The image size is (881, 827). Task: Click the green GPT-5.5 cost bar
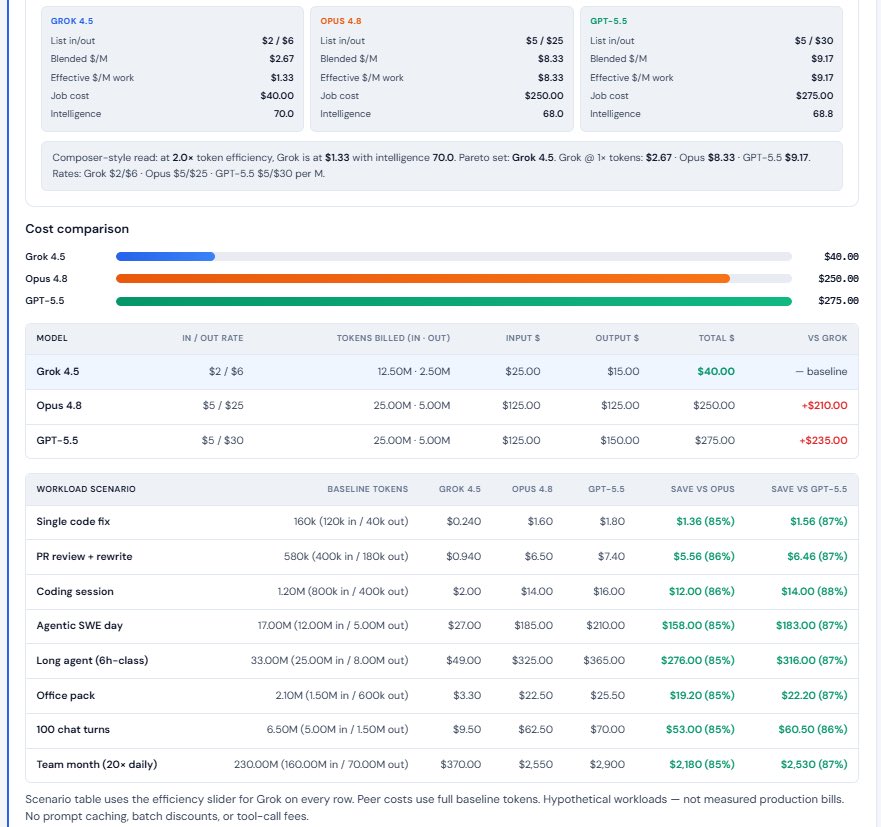(453, 301)
